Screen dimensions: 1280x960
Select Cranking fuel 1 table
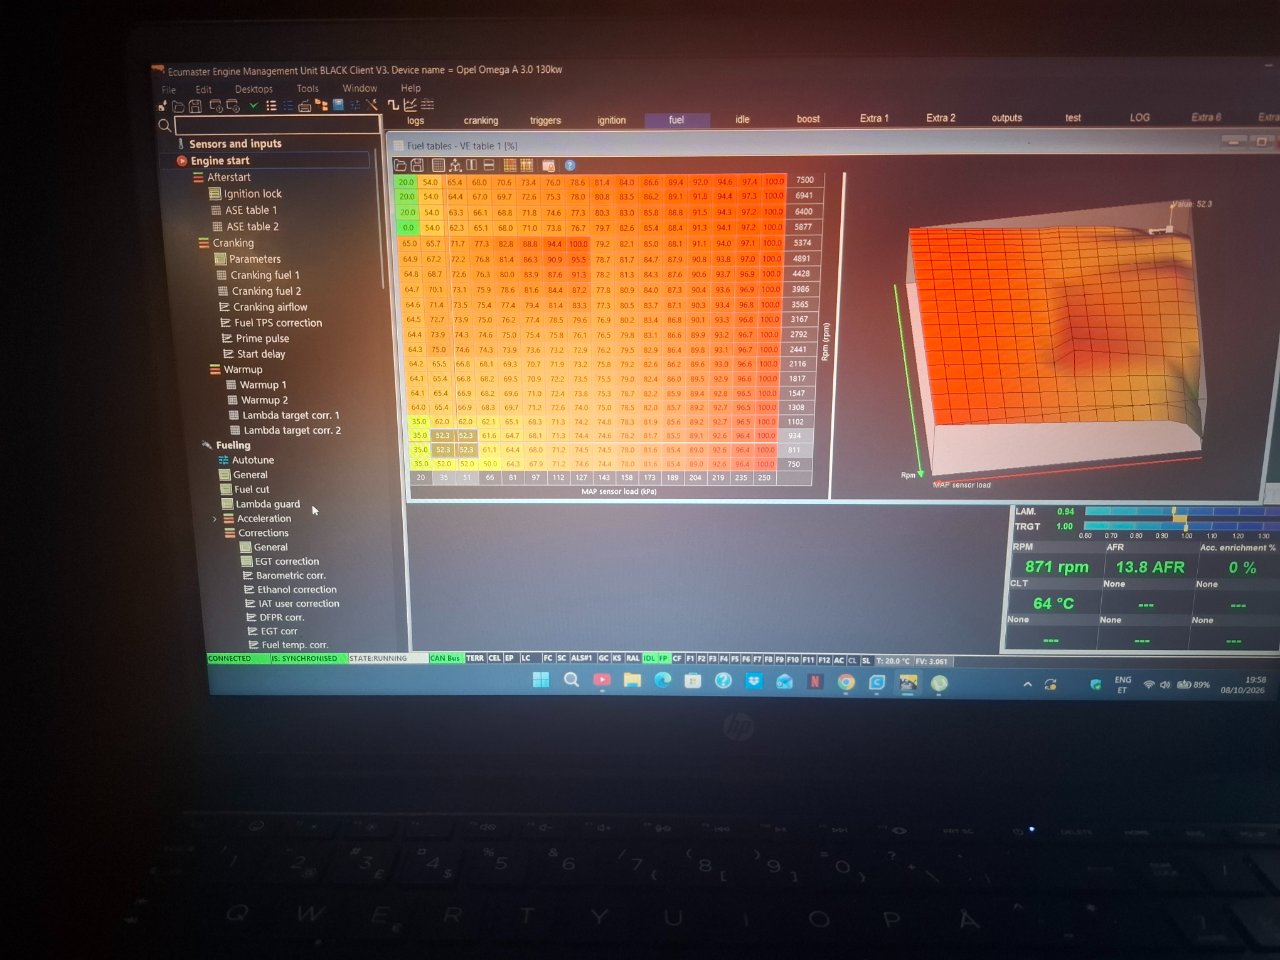265,275
